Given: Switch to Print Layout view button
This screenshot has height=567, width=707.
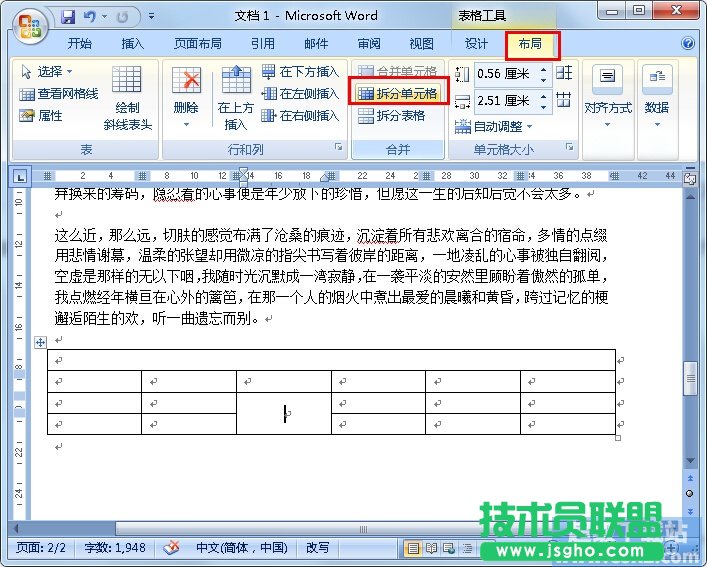Looking at the screenshot, I should coord(412,548).
